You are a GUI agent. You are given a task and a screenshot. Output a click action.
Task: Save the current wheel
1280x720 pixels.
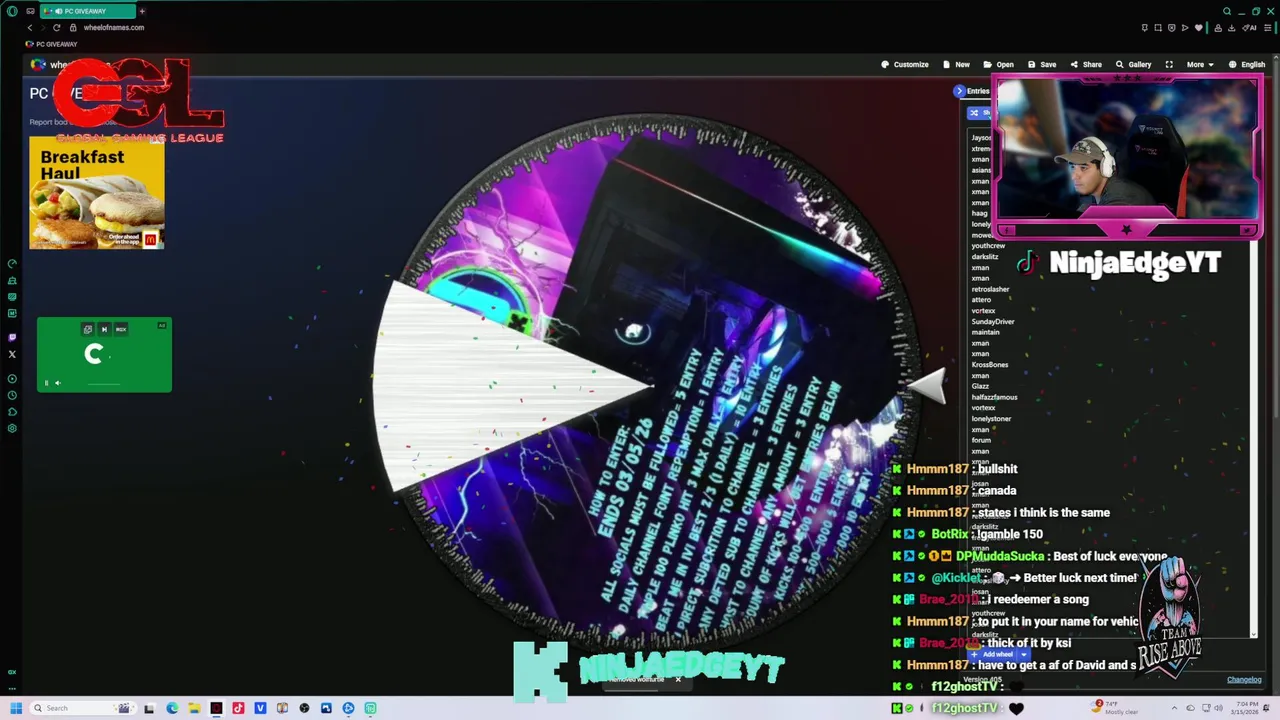click(x=1042, y=64)
